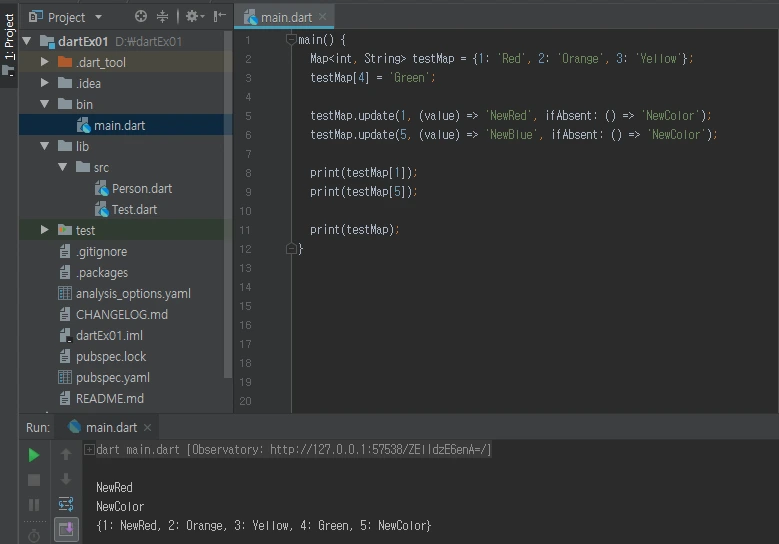The height and width of the screenshot is (544, 779).
Task: Click the timer icon in the Run toolbar
Action: [x=34, y=536]
